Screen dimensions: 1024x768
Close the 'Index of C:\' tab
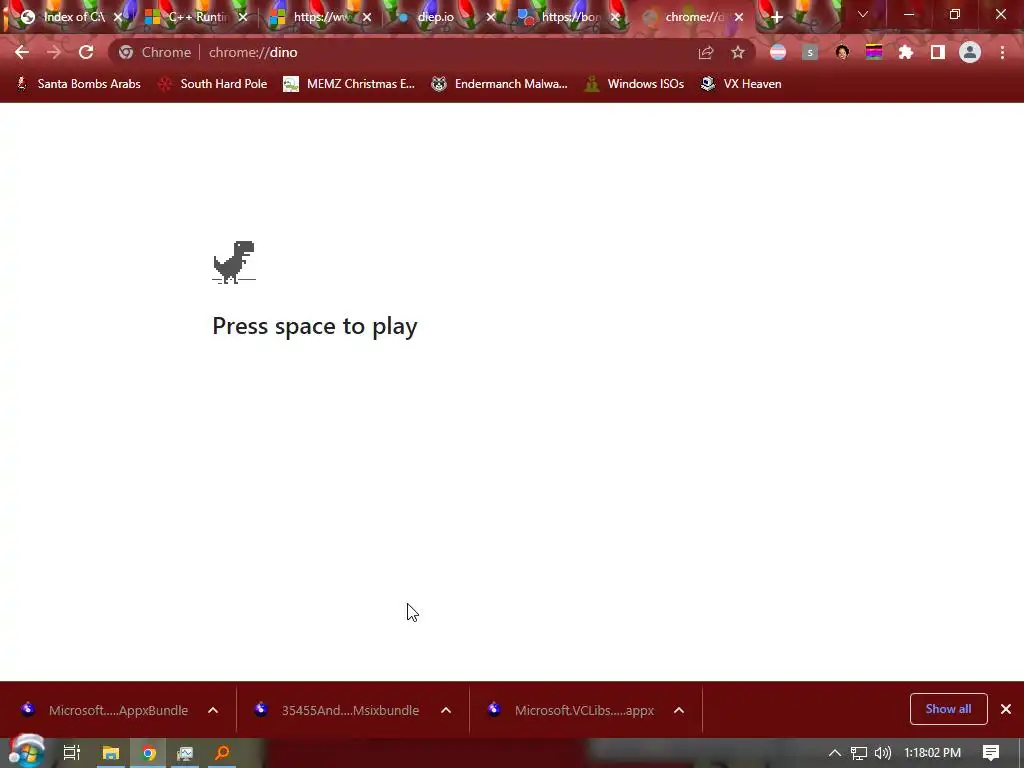[118, 17]
